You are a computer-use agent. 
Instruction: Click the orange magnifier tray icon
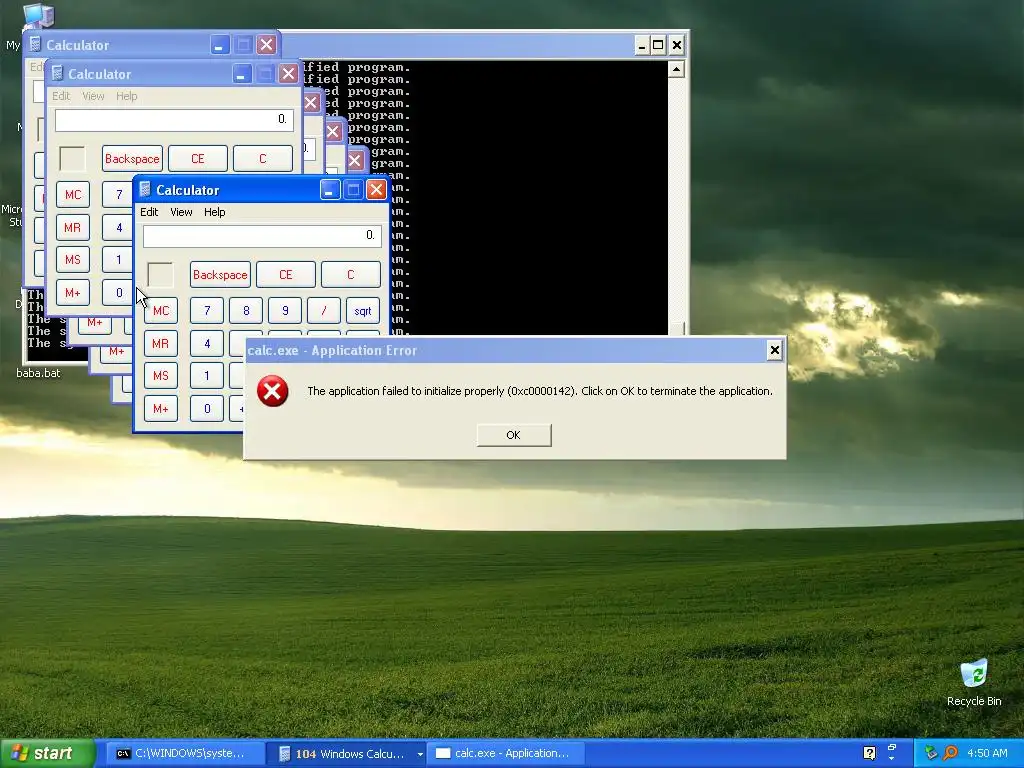[x=950, y=754]
